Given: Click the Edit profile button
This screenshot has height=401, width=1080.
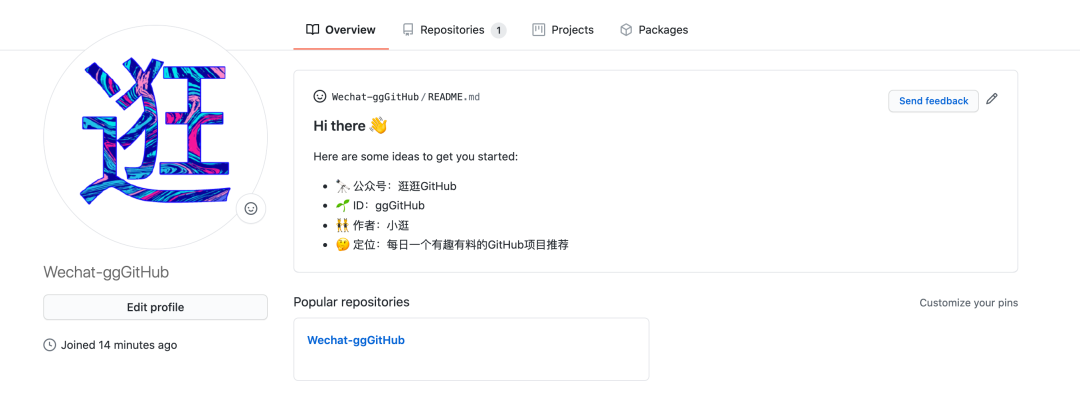Looking at the screenshot, I should pos(156,307).
